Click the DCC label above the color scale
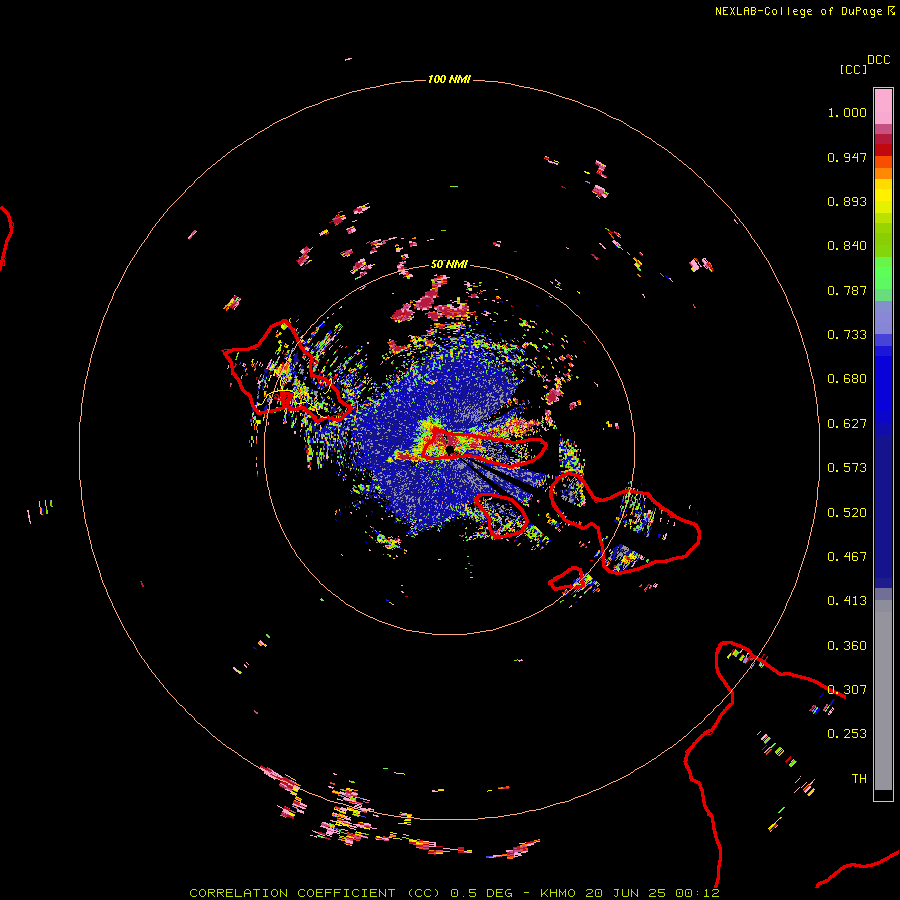900x900 pixels. pos(879,60)
